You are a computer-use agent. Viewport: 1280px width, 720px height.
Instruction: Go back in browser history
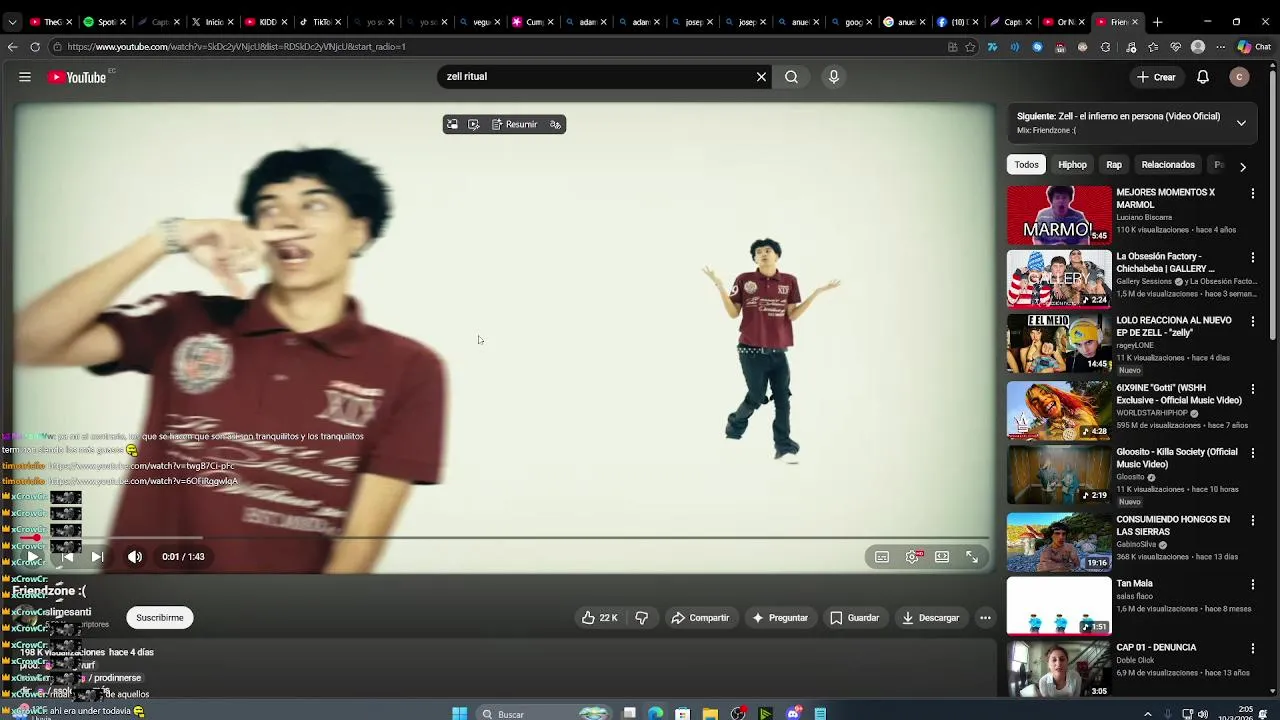pyautogui.click(x=12, y=47)
